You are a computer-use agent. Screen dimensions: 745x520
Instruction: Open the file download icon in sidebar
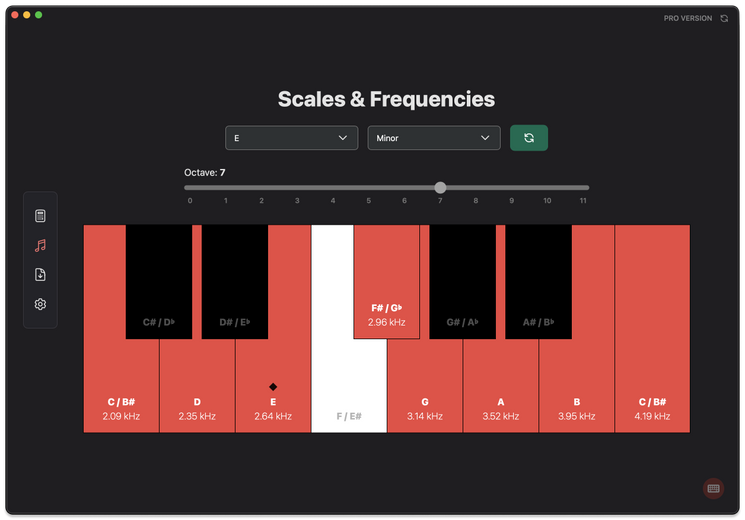point(41,275)
